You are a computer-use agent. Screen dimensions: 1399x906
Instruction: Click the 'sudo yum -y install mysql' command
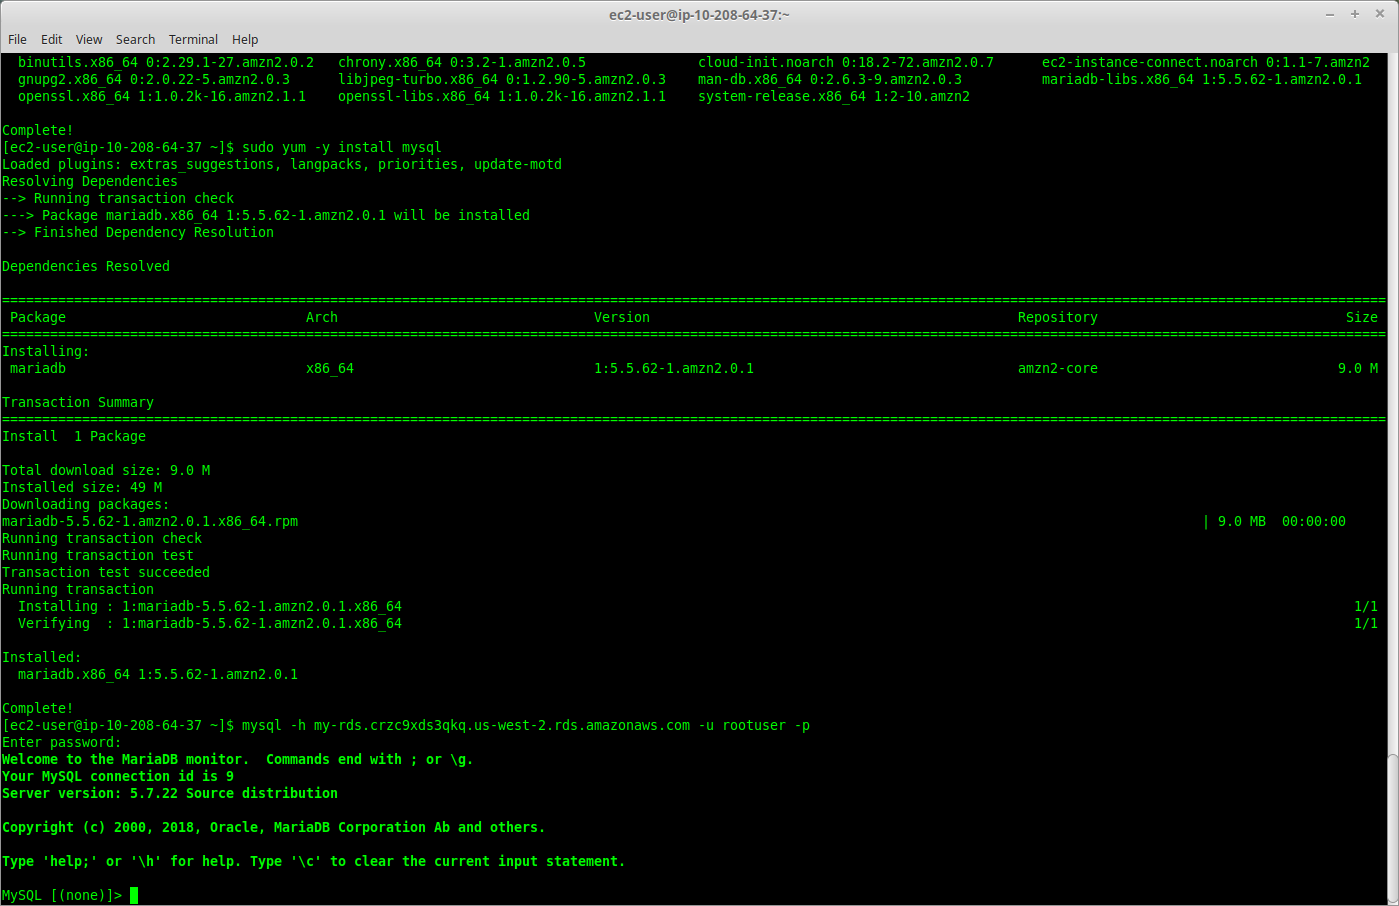342,147
